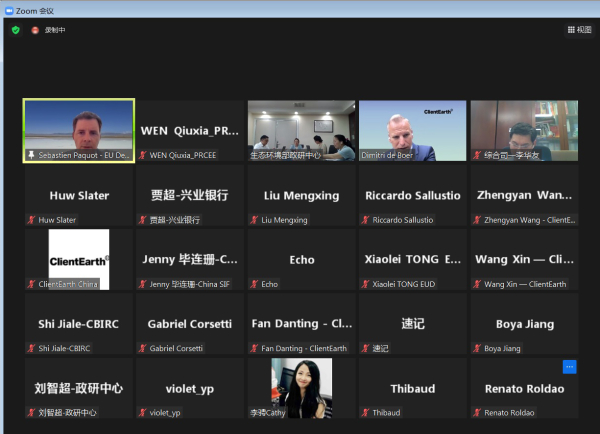Click the large Gabriel Corsetti name text
The image size is (600, 434).
pyautogui.click(x=190, y=324)
